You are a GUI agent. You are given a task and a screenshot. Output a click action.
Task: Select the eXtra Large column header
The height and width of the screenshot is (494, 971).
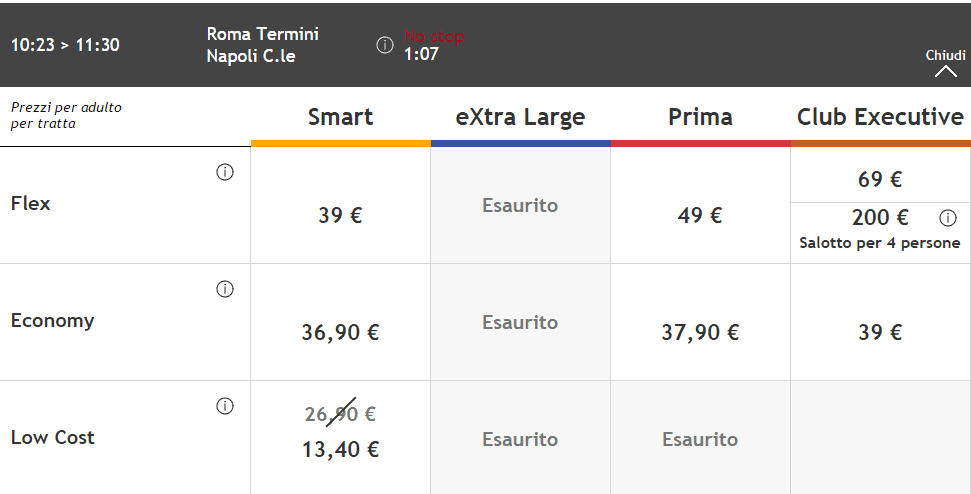point(520,117)
